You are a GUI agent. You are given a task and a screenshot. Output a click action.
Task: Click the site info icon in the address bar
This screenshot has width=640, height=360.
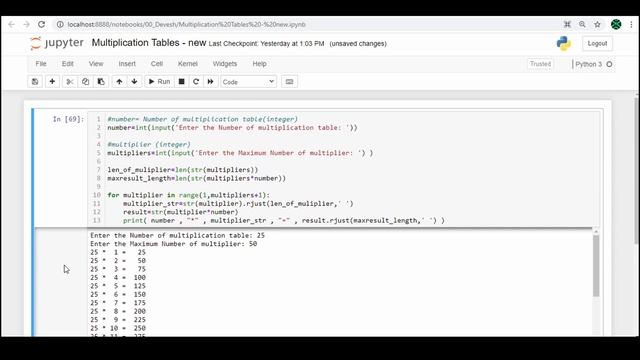point(60,24)
